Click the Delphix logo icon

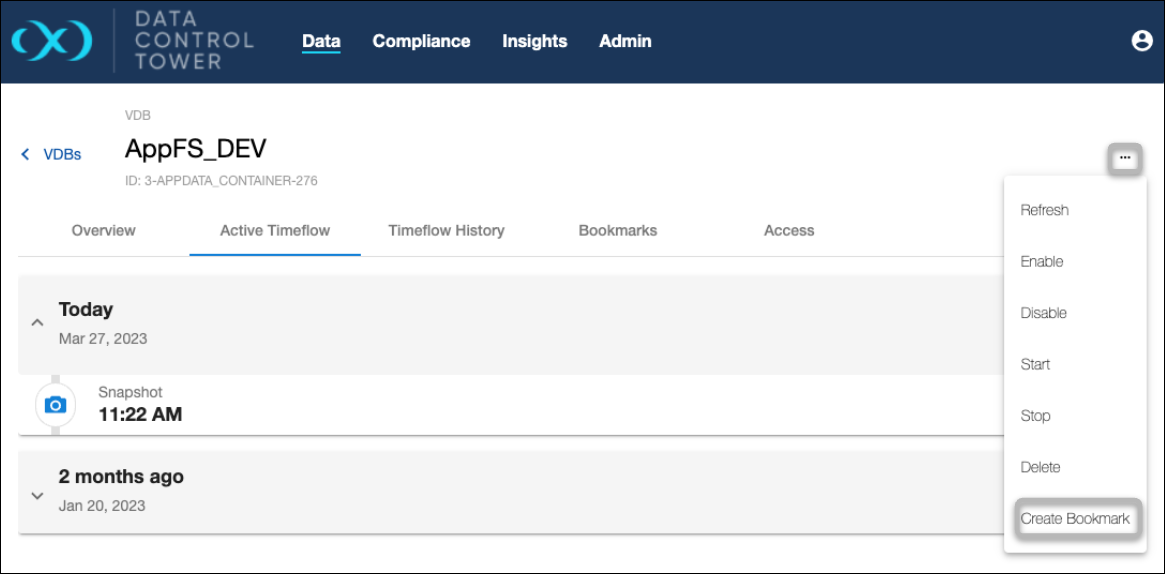click(x=53, y=41)
